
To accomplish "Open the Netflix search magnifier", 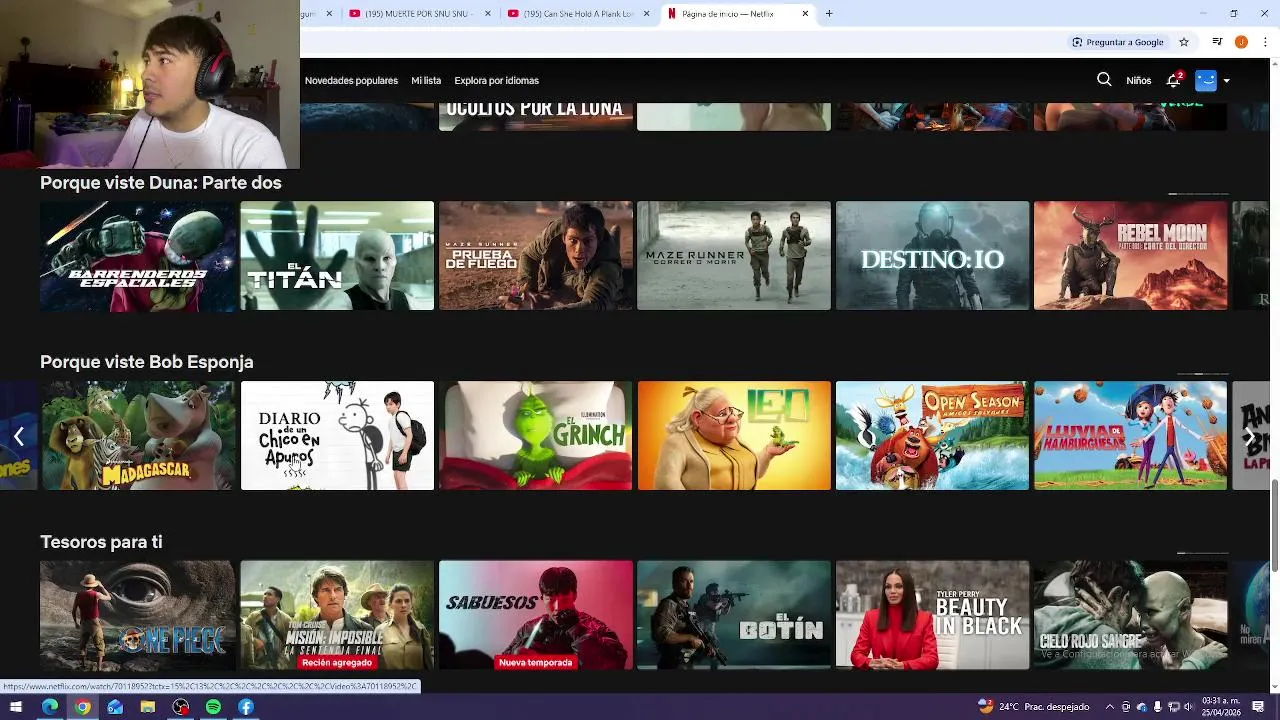I will [x=1104, y=80].
